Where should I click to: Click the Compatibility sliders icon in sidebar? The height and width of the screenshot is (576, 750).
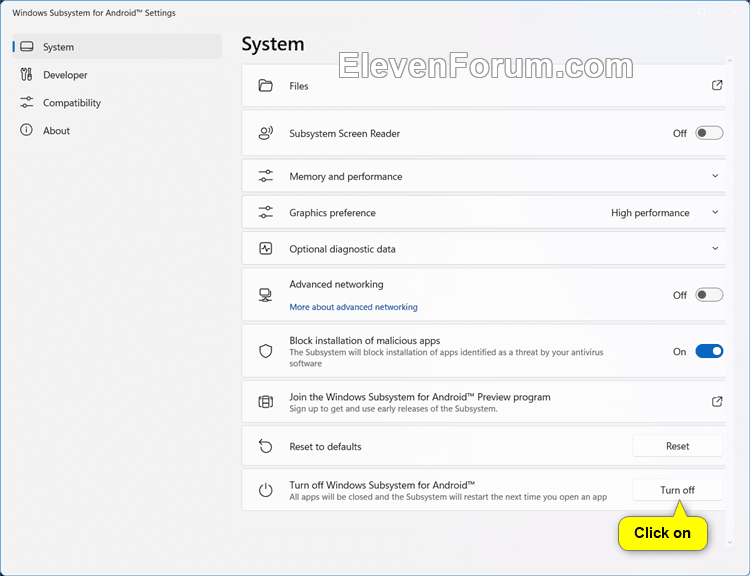click(27, 102)
